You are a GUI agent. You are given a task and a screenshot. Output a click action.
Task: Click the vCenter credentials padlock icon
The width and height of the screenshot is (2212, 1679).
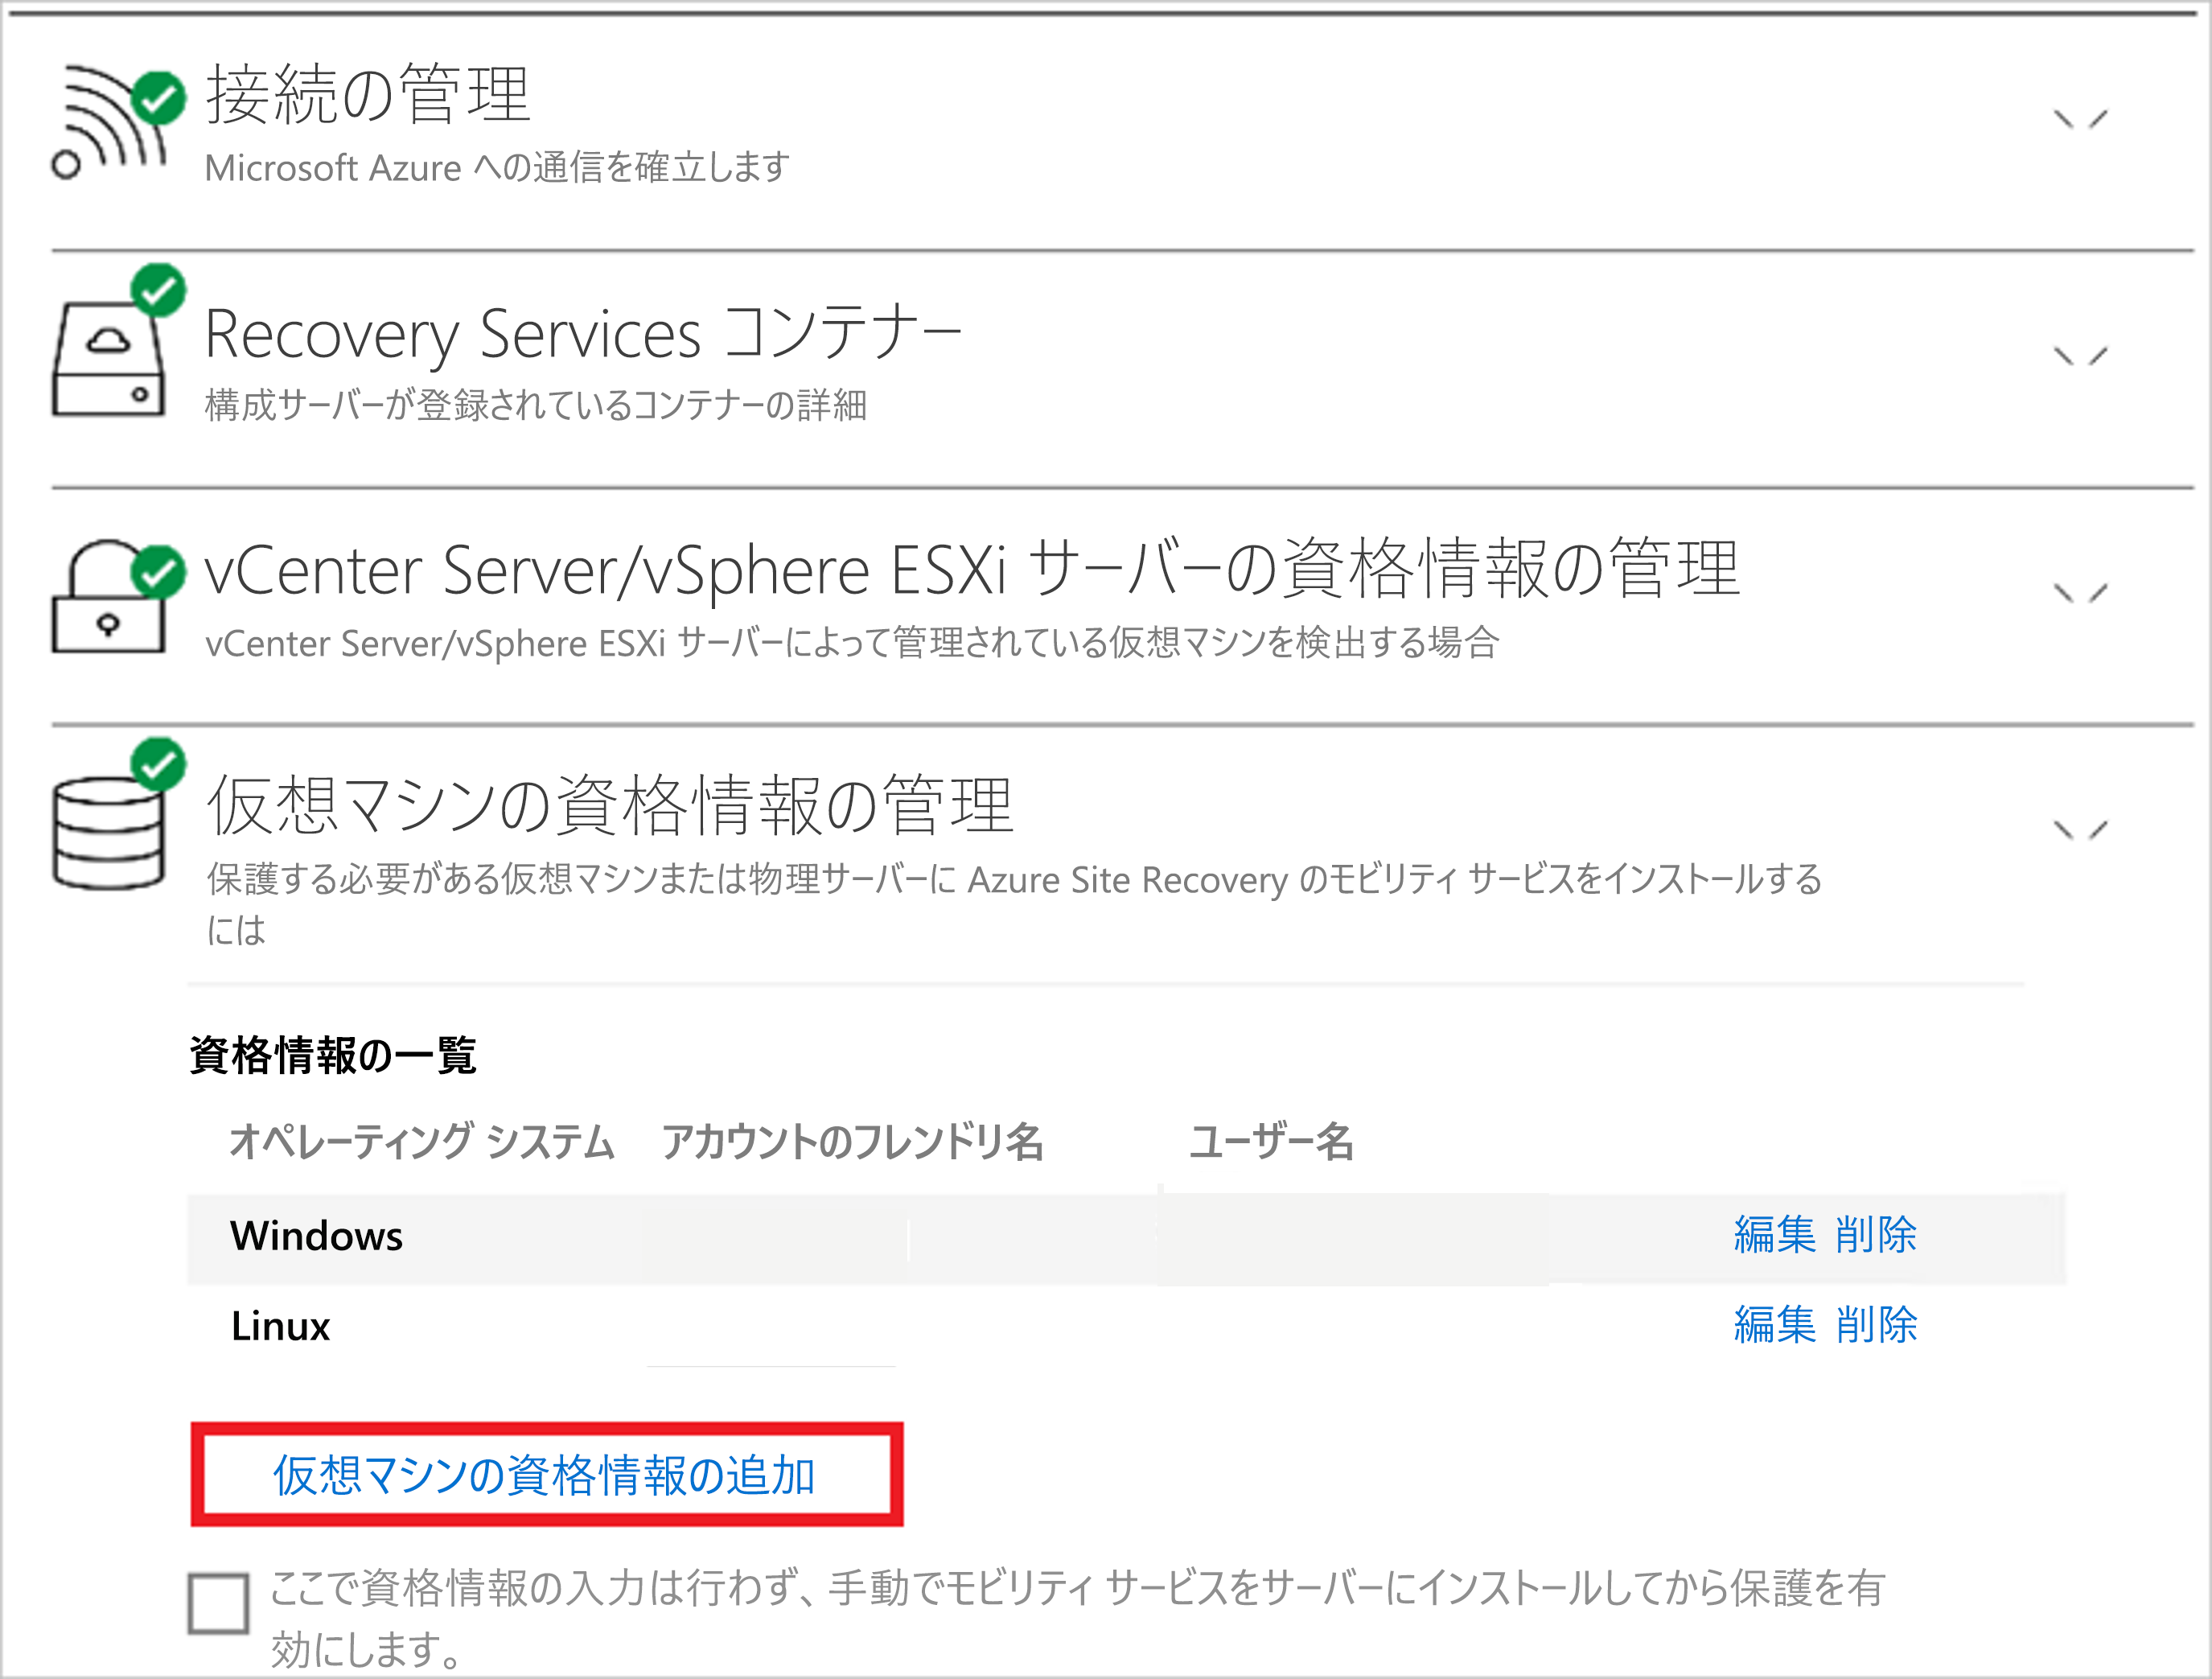(x=117, y=597)
